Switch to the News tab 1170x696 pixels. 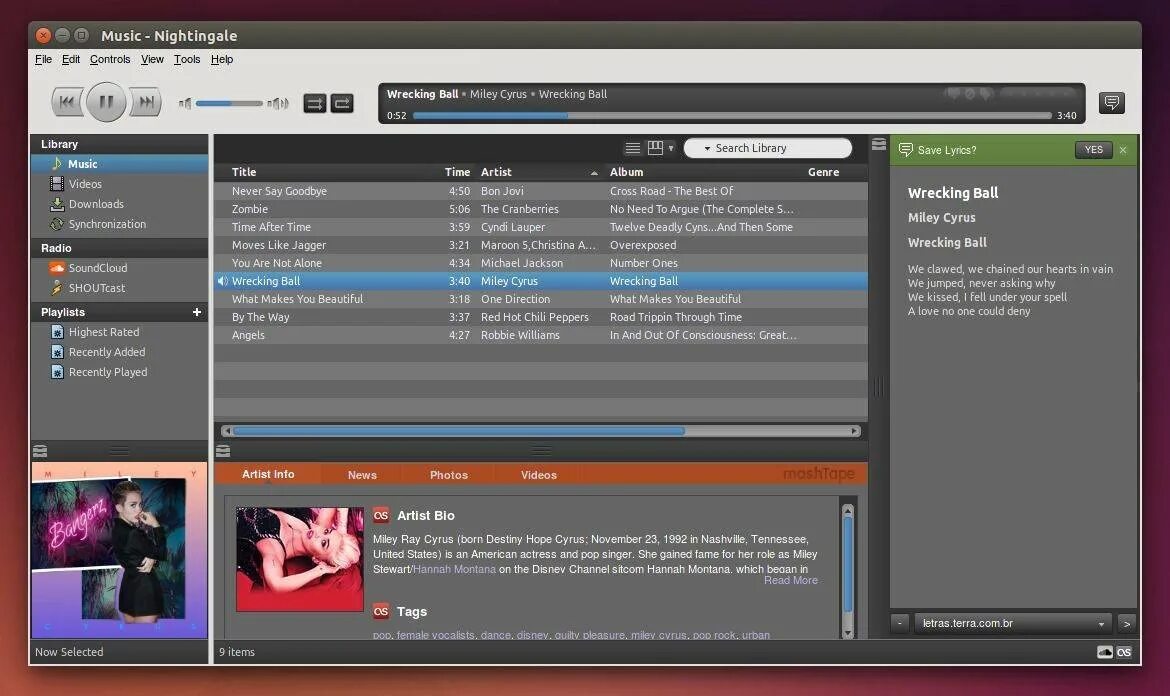[362, 474]
